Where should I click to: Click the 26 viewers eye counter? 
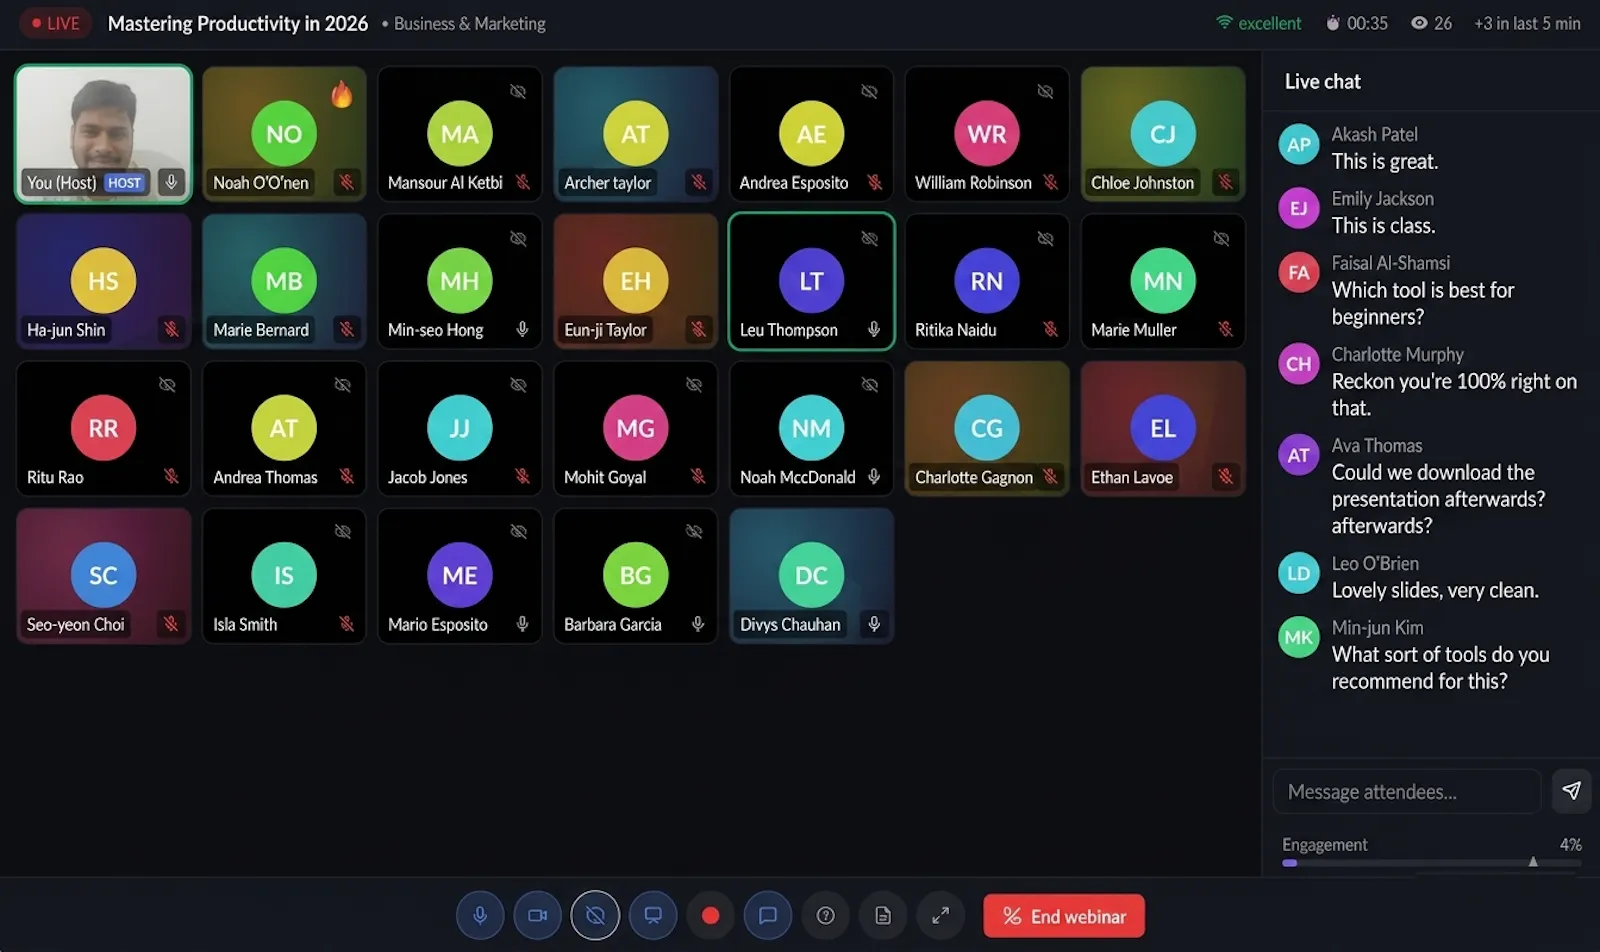click(x=1431, y=23)
